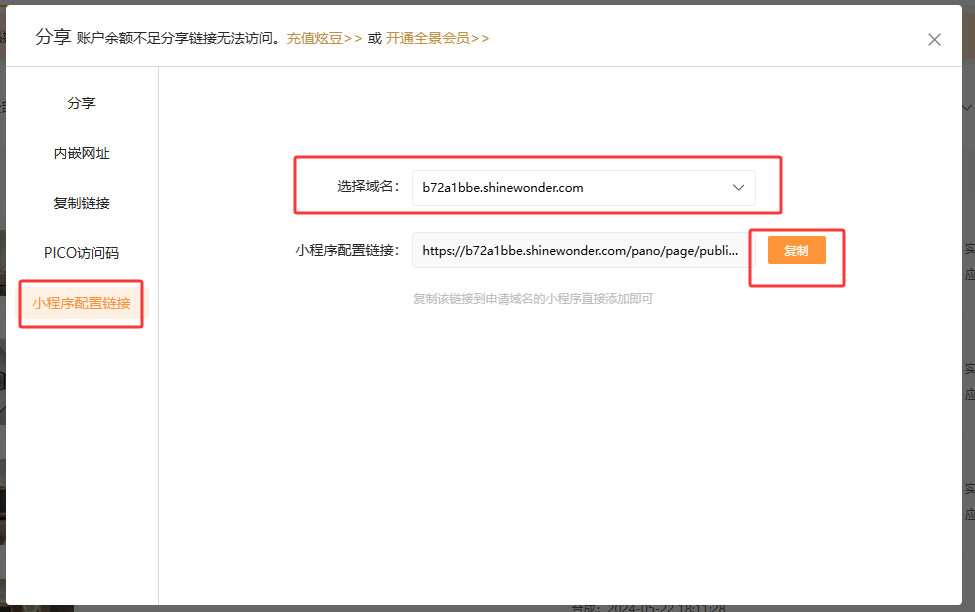Open the 内嵌网址 tab
This screenshot has height=612, width=975.
pyautogui.click(x=82, y=153)
